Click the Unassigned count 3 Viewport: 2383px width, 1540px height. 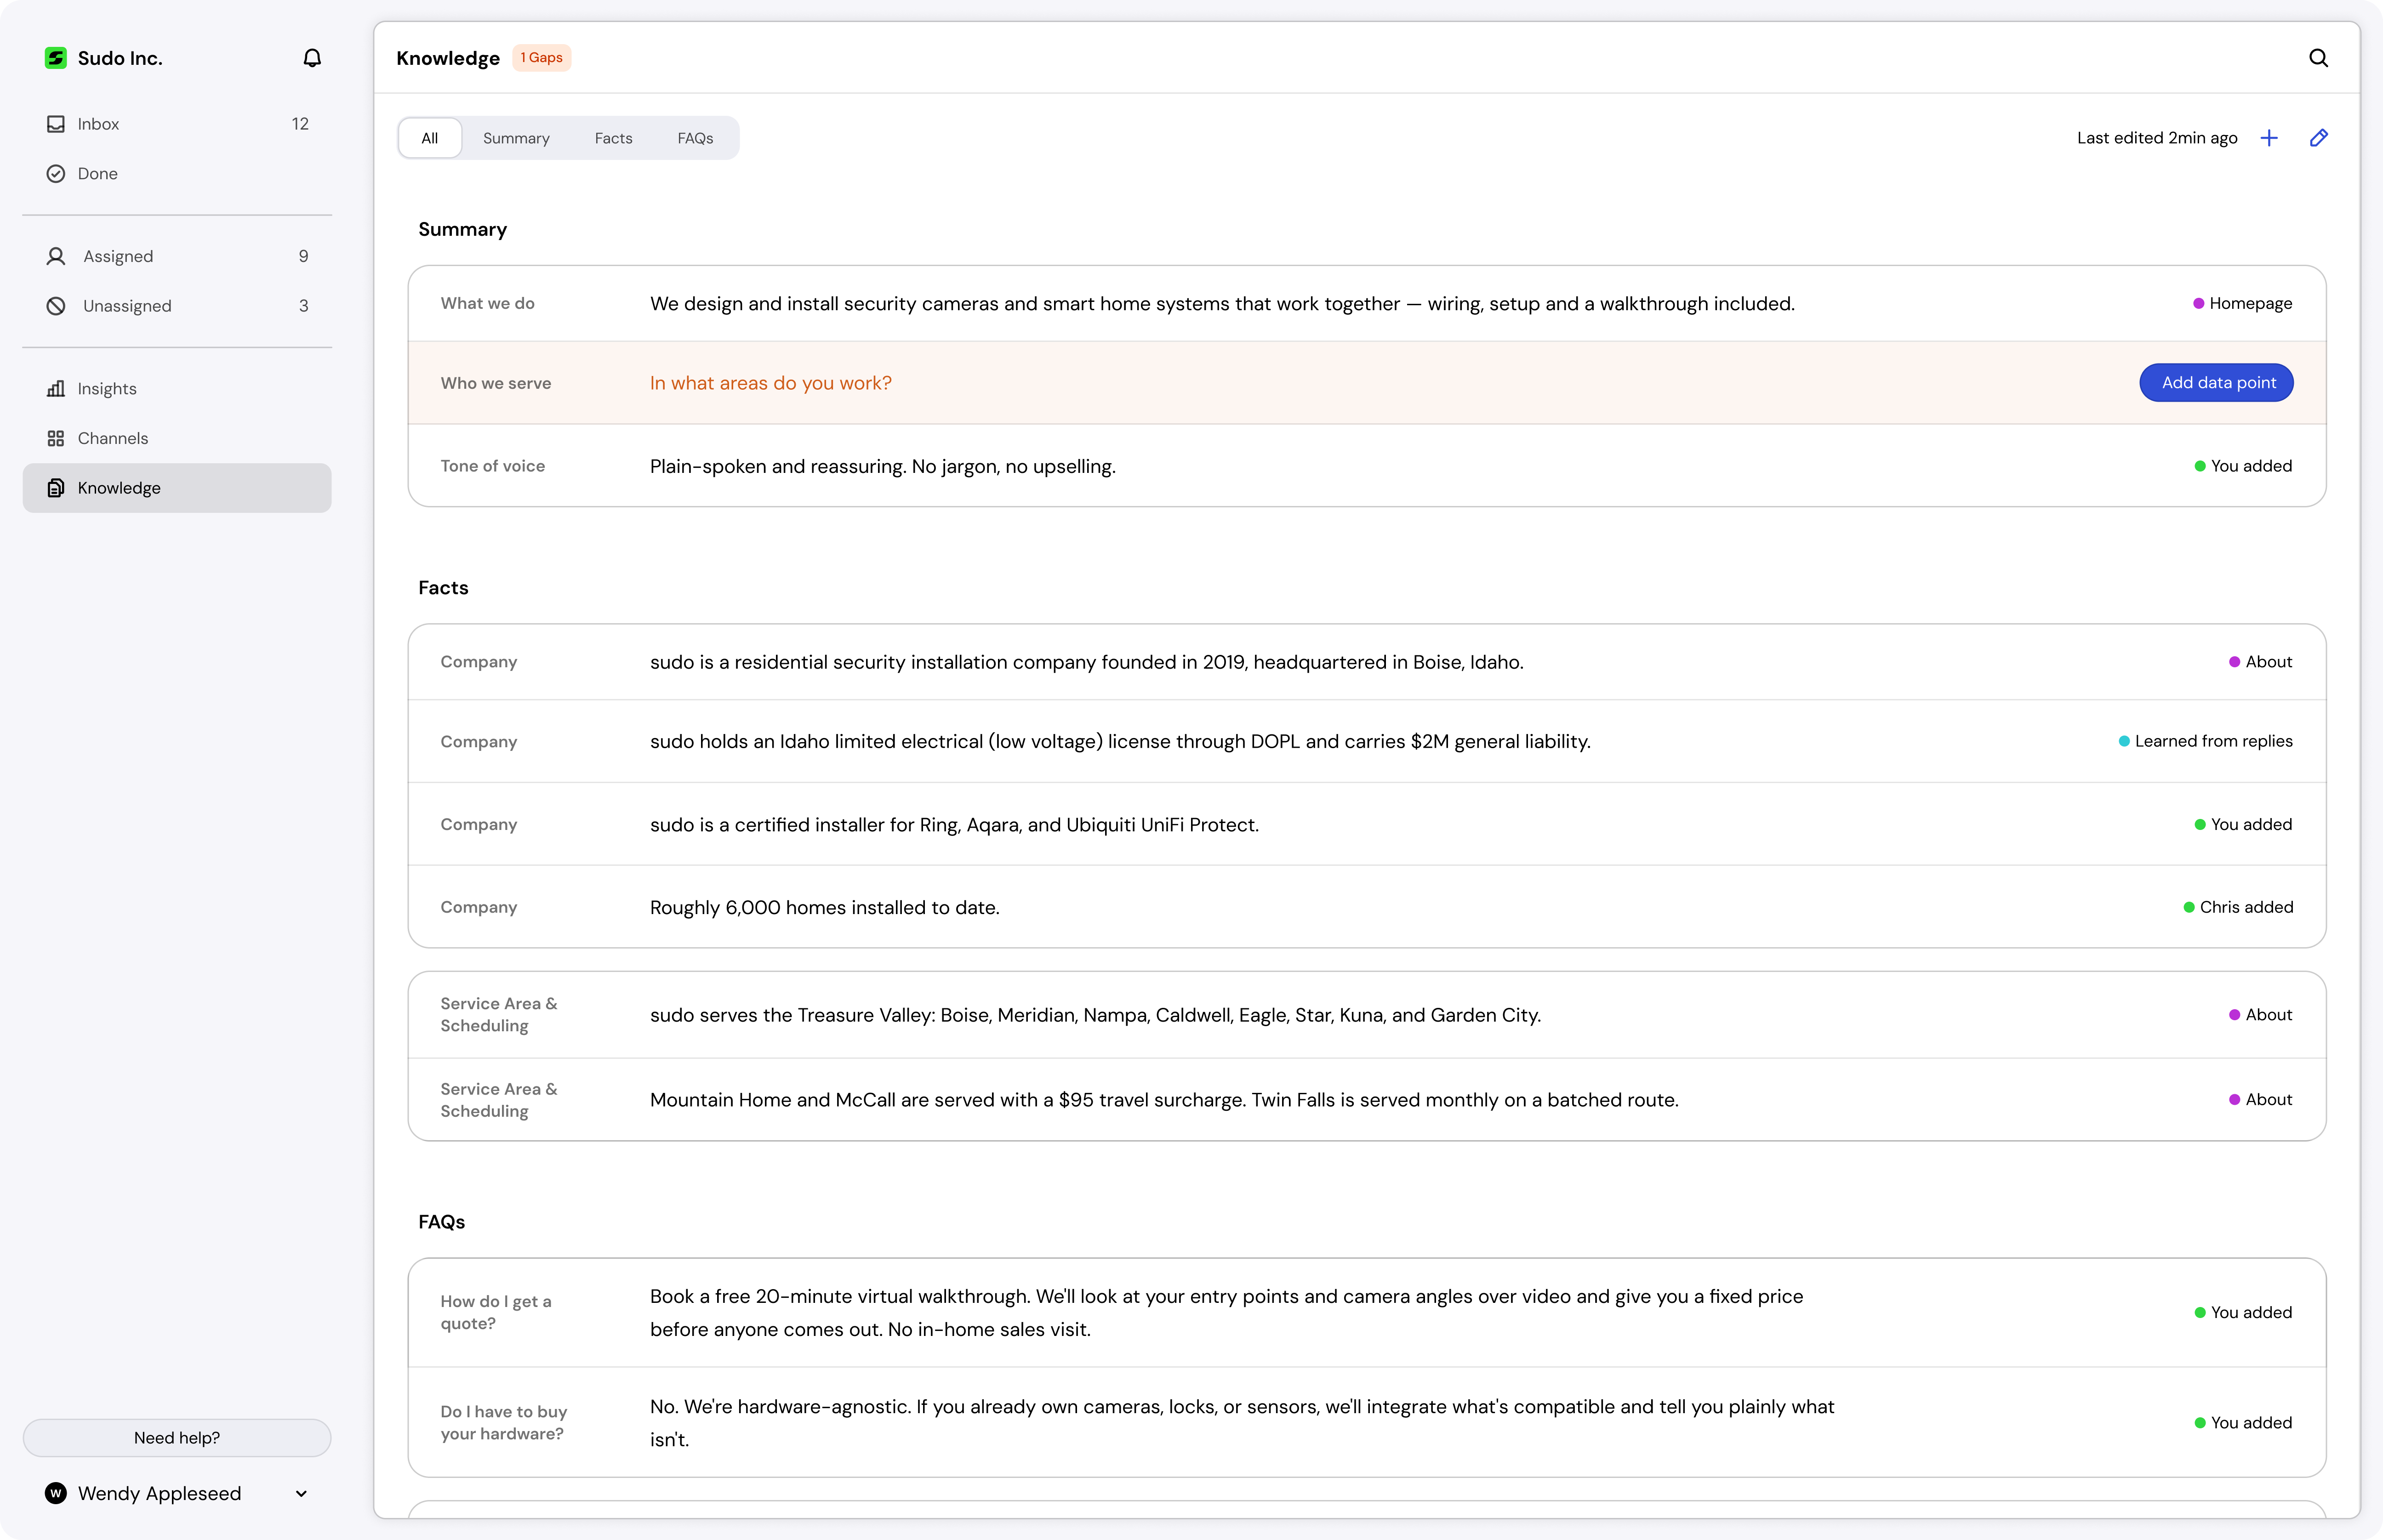click(x=303, y=306)
